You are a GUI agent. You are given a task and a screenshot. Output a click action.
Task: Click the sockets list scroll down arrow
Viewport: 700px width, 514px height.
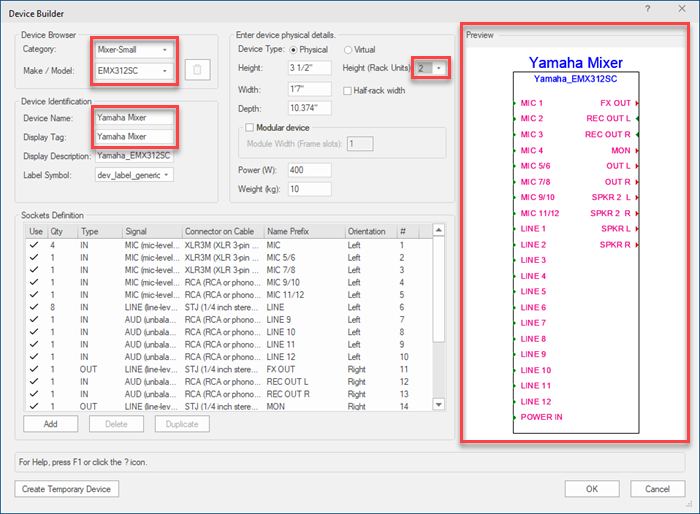[439, 405]
